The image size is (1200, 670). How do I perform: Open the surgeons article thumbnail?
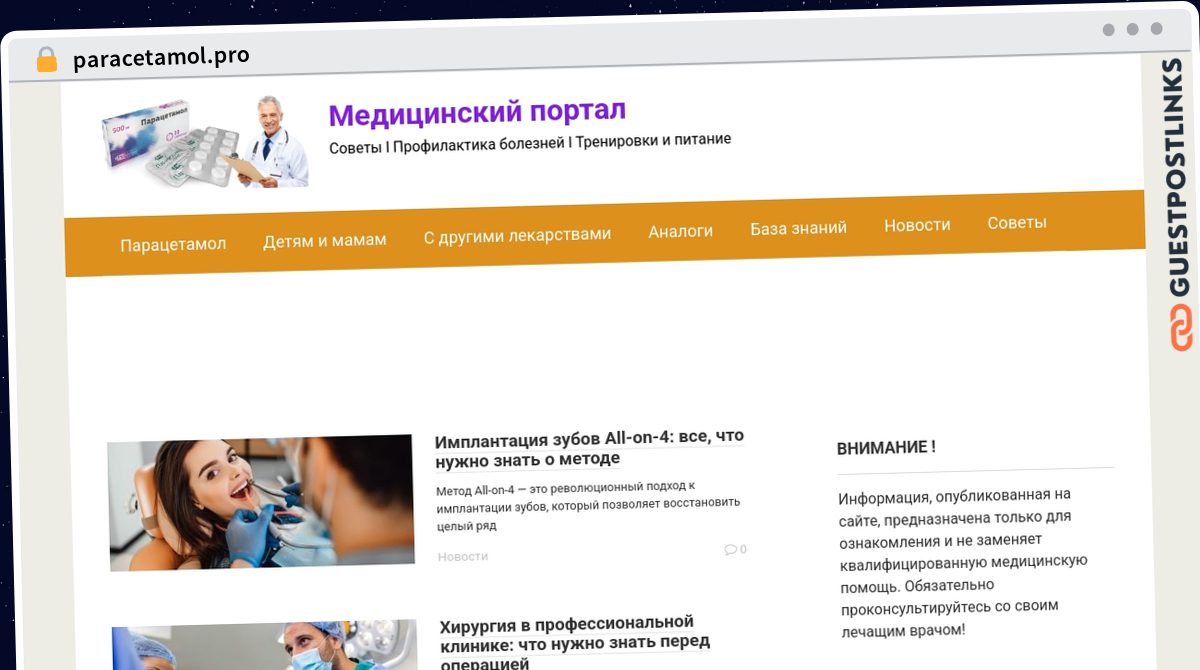(265, 645)
